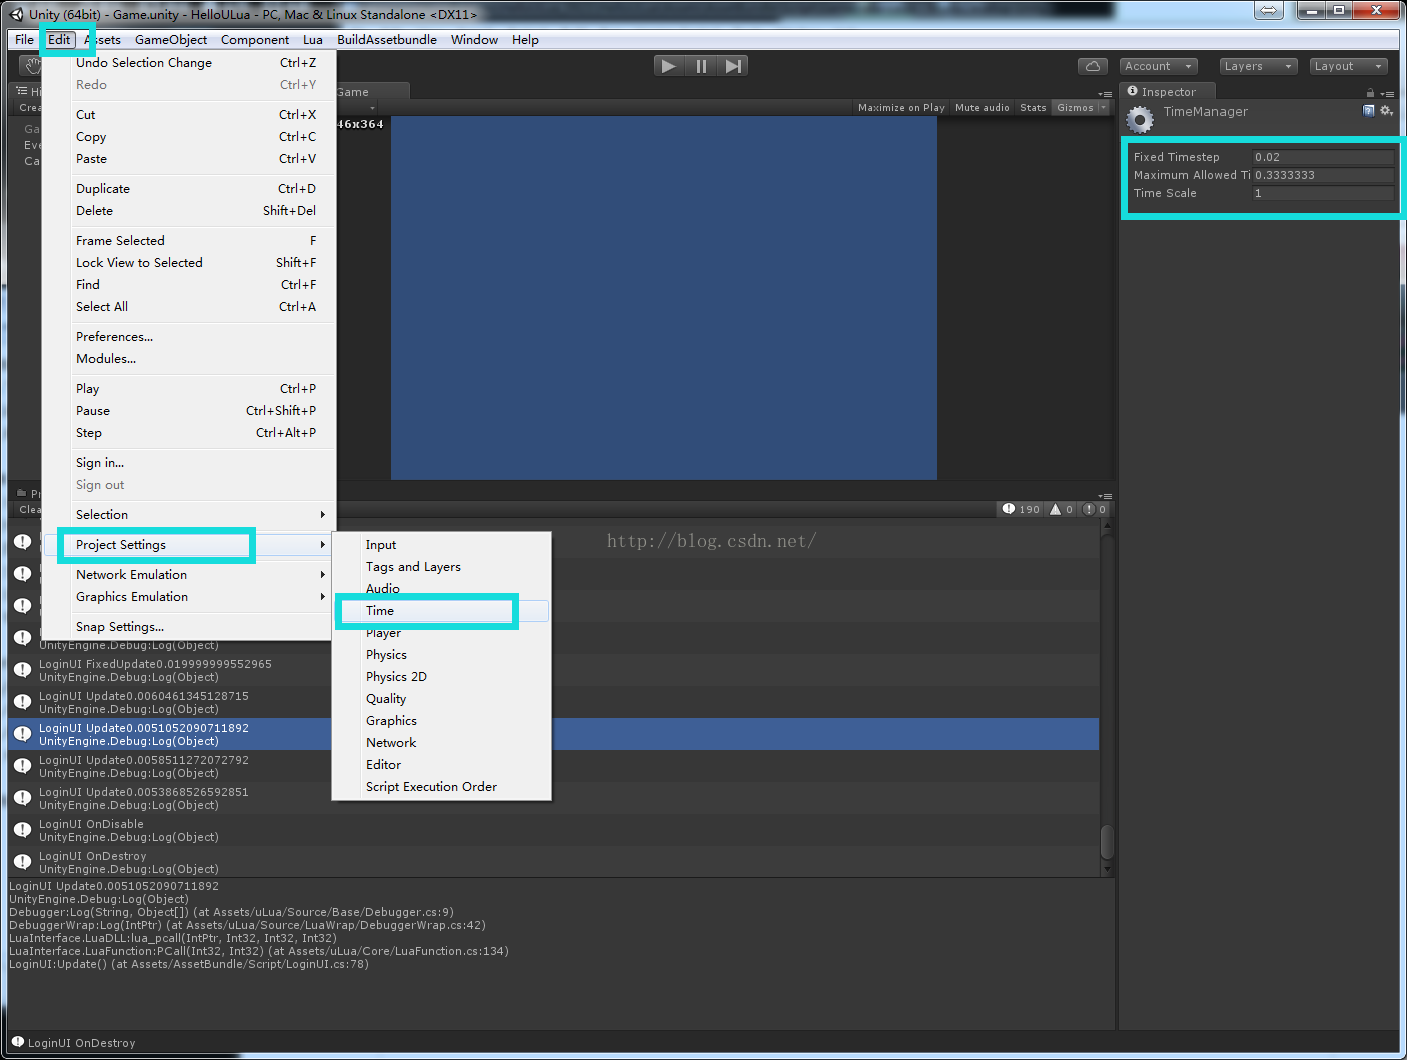Open the Game view panel options menu

pyautogui.click(x=1105, y=93)
